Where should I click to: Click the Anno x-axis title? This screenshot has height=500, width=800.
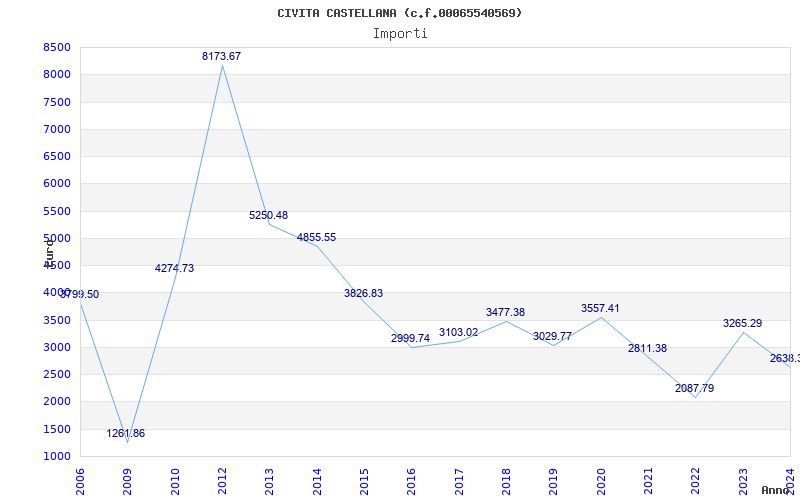[776, 490]
